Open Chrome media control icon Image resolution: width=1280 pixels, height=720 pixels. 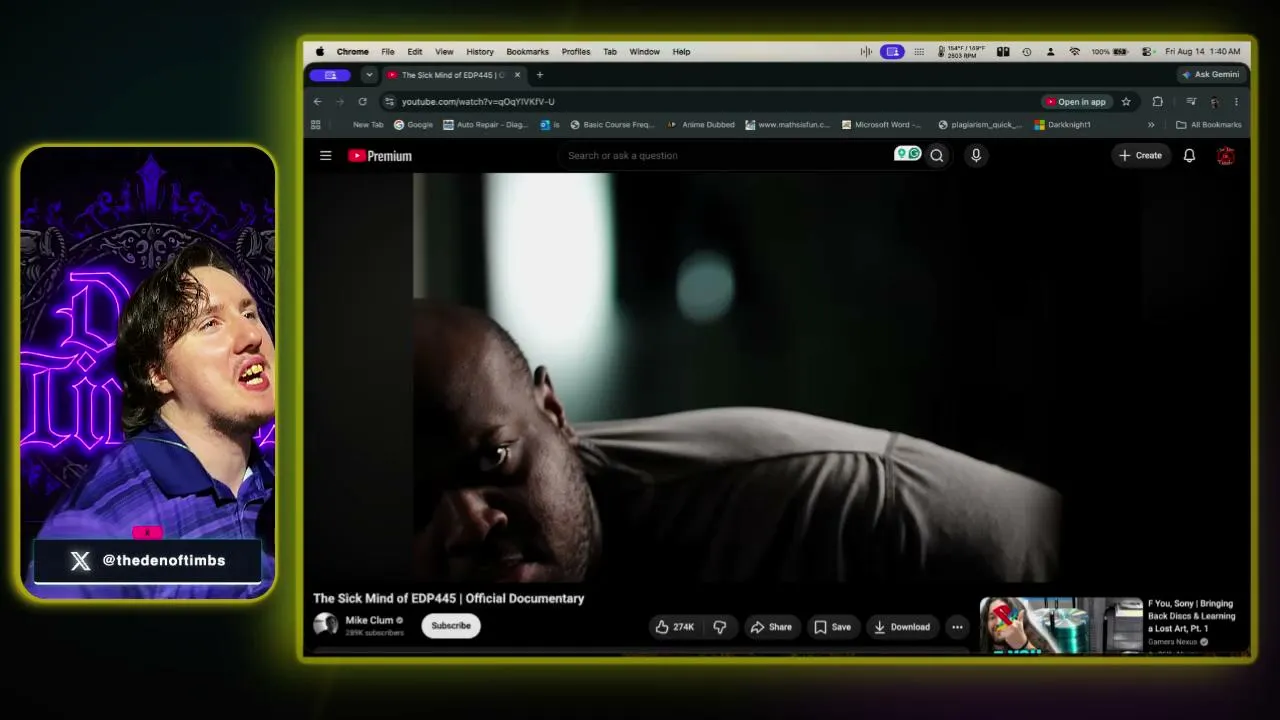[x=1191, y=101]
